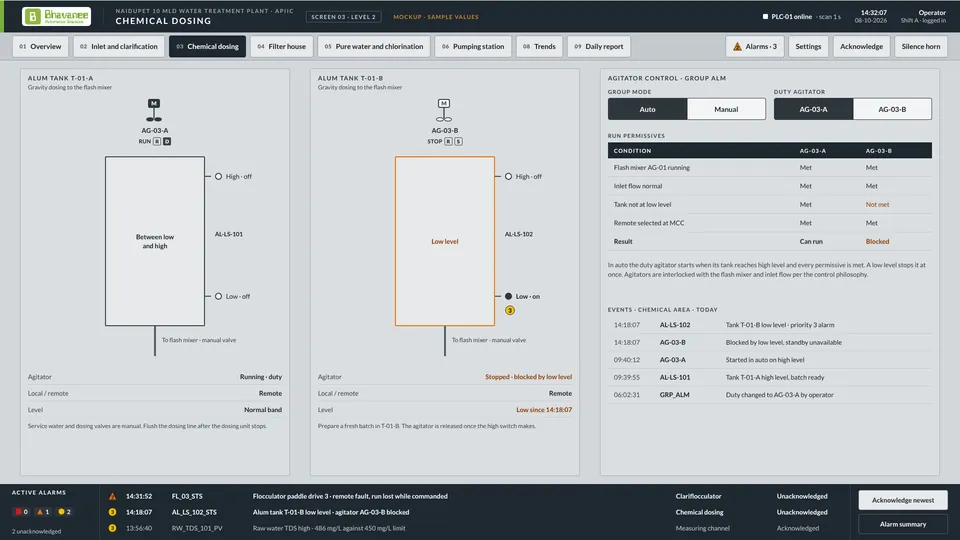
Task: Click the AG-03-B agitator motor icon
Action: pyautogui.click(x=444, y=111)
